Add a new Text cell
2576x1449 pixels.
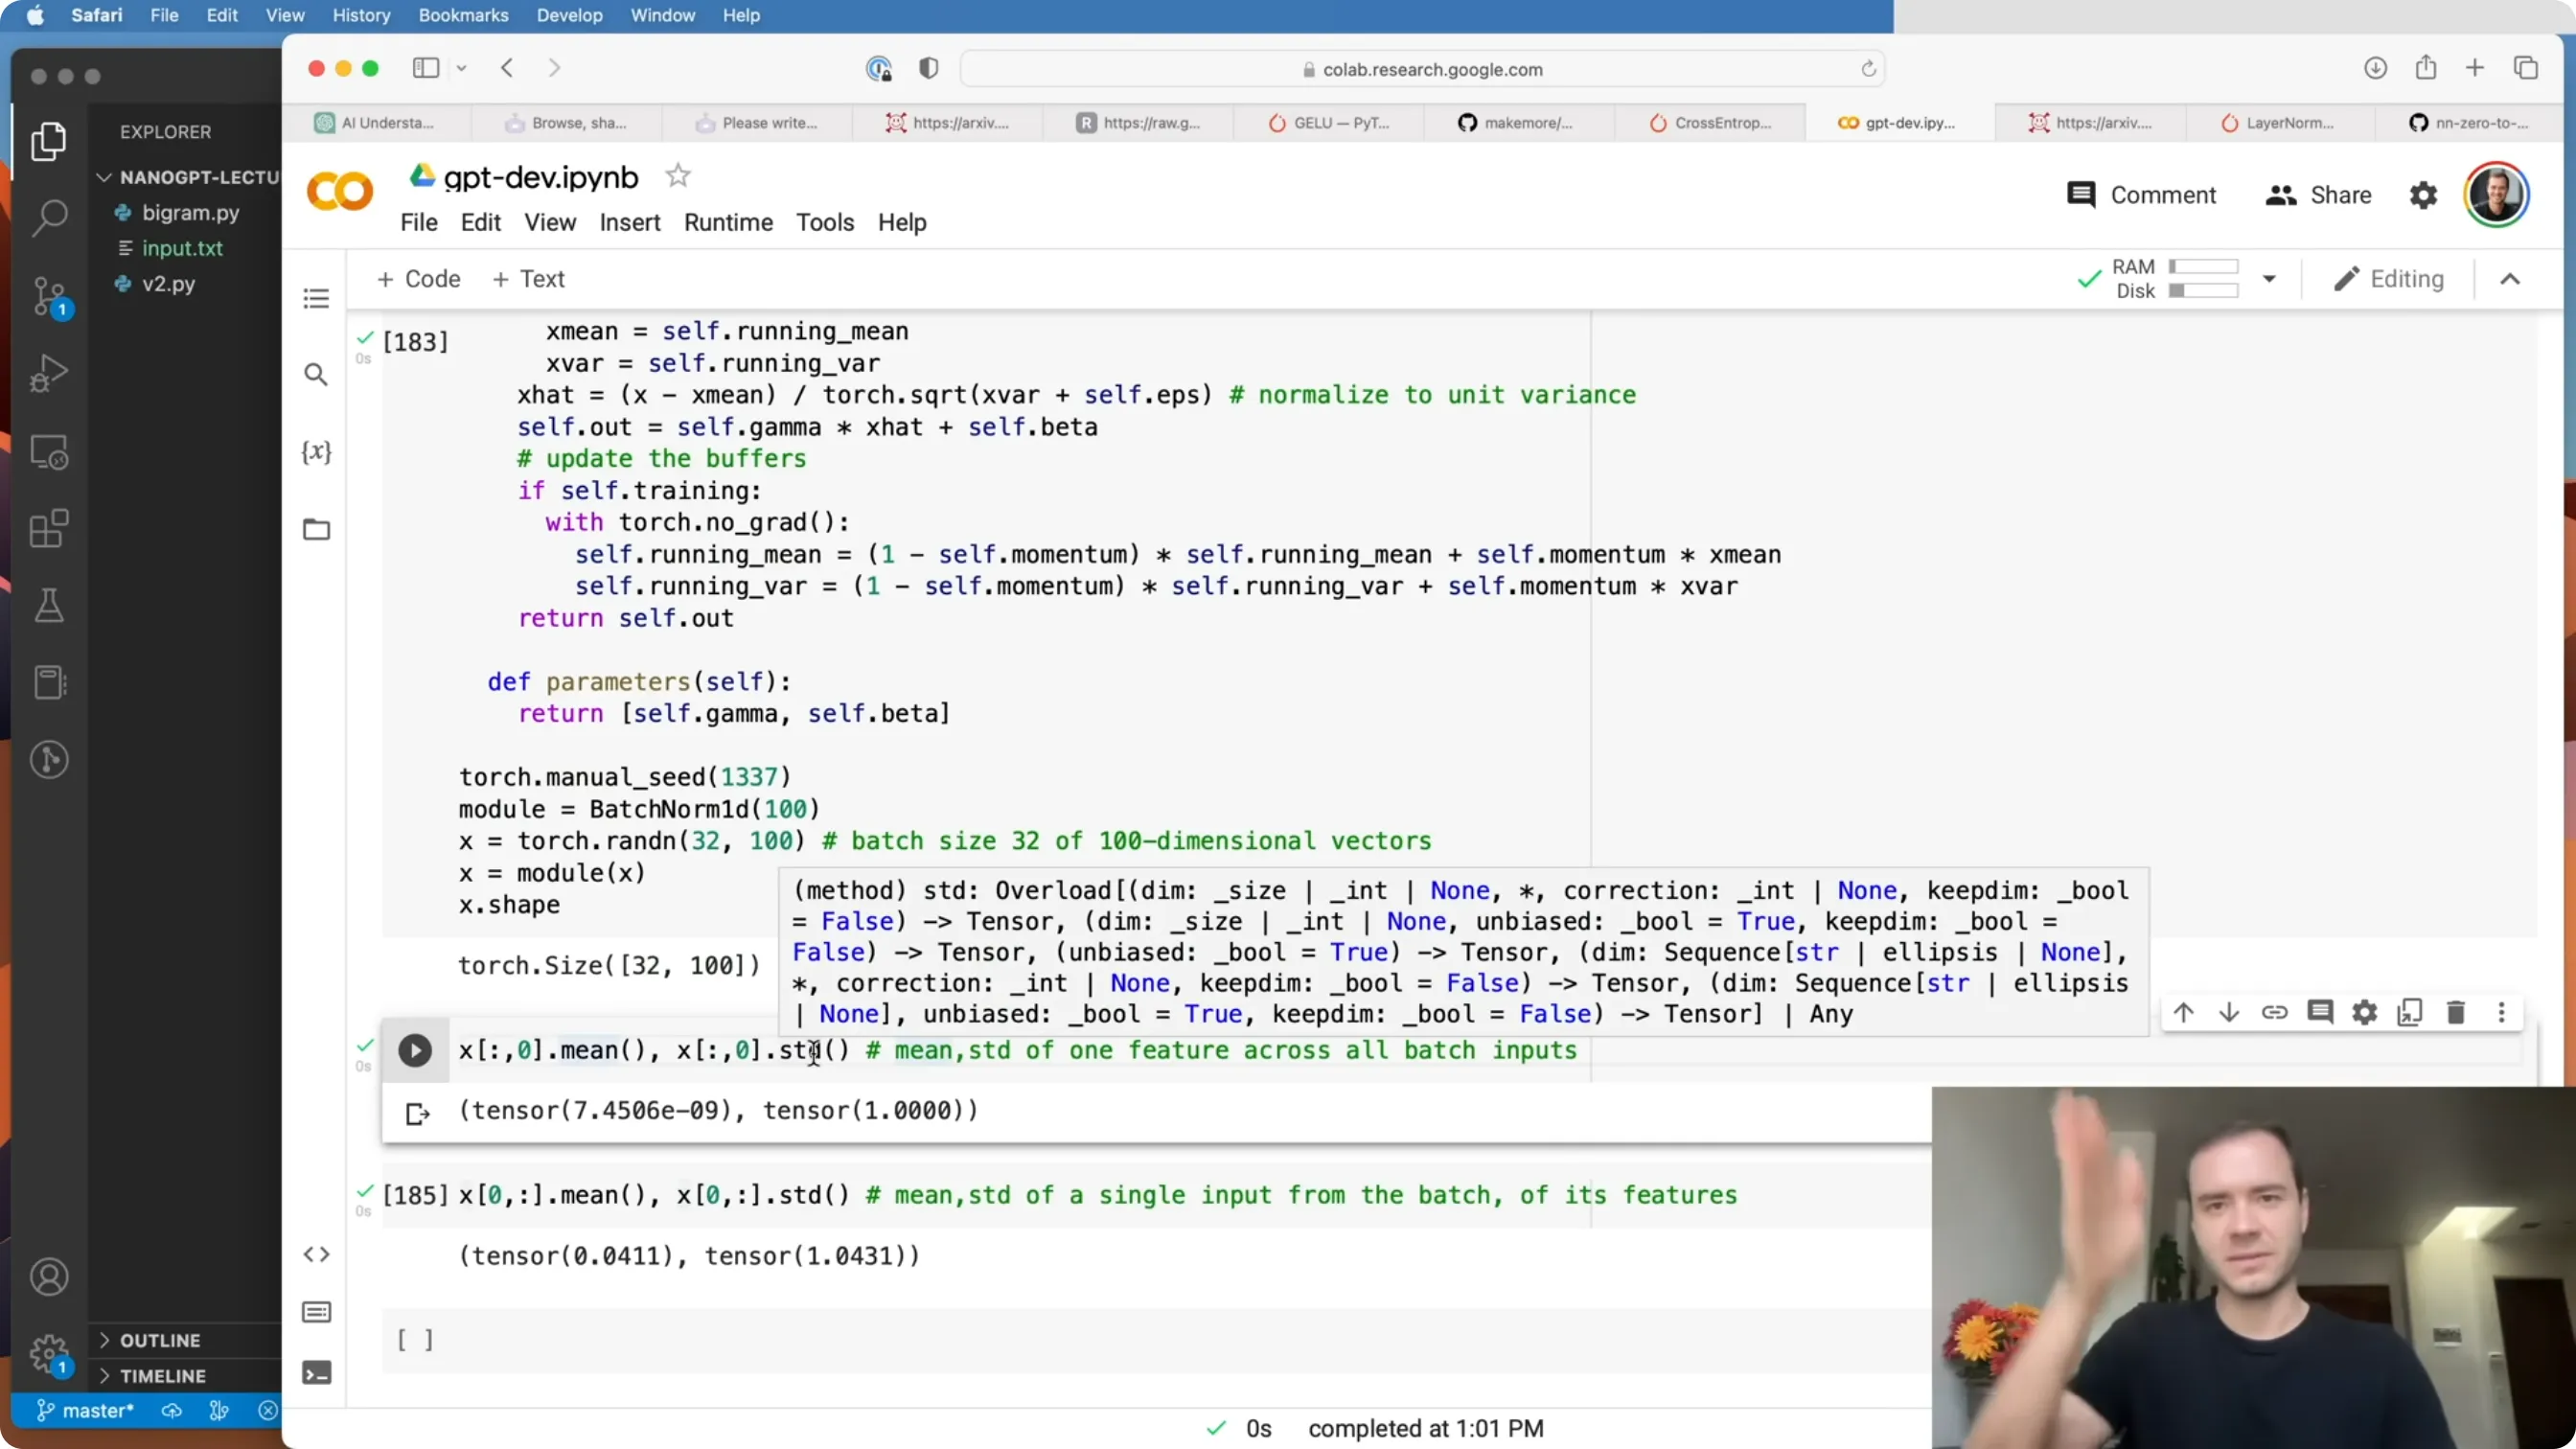(528, 279)
